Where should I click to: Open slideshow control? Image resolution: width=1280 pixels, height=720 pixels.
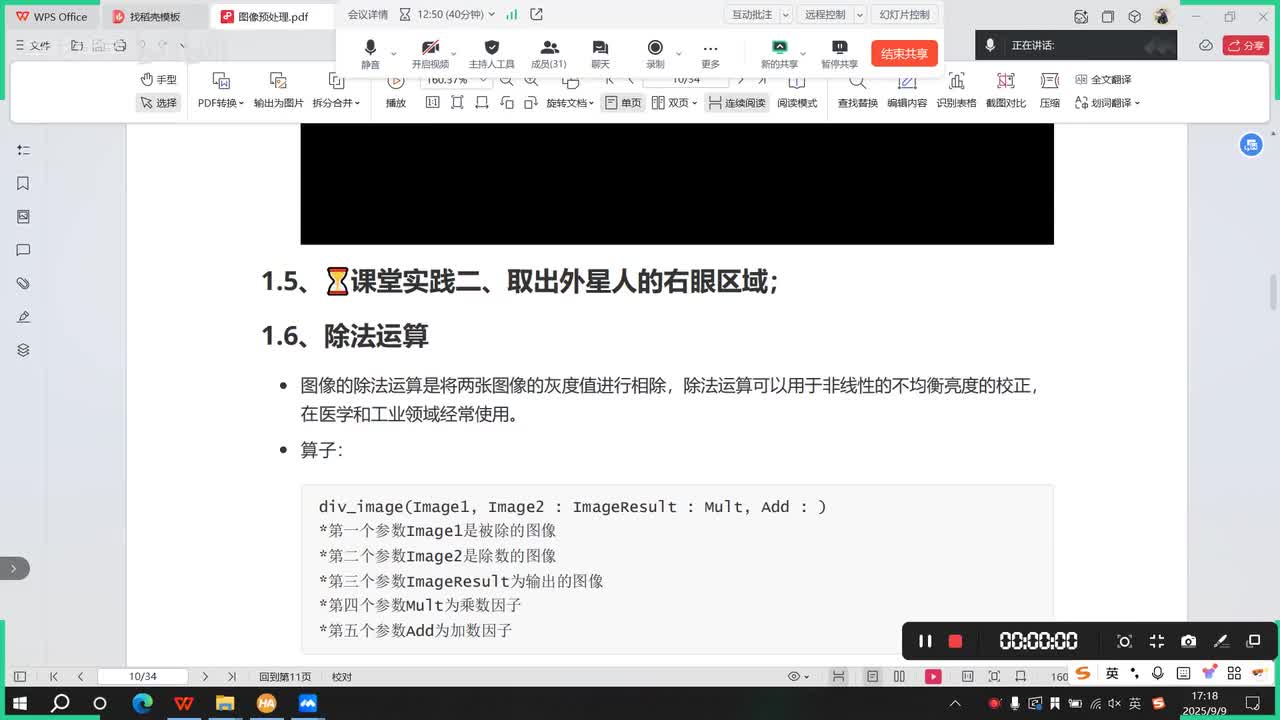click(x=904, y=15)
